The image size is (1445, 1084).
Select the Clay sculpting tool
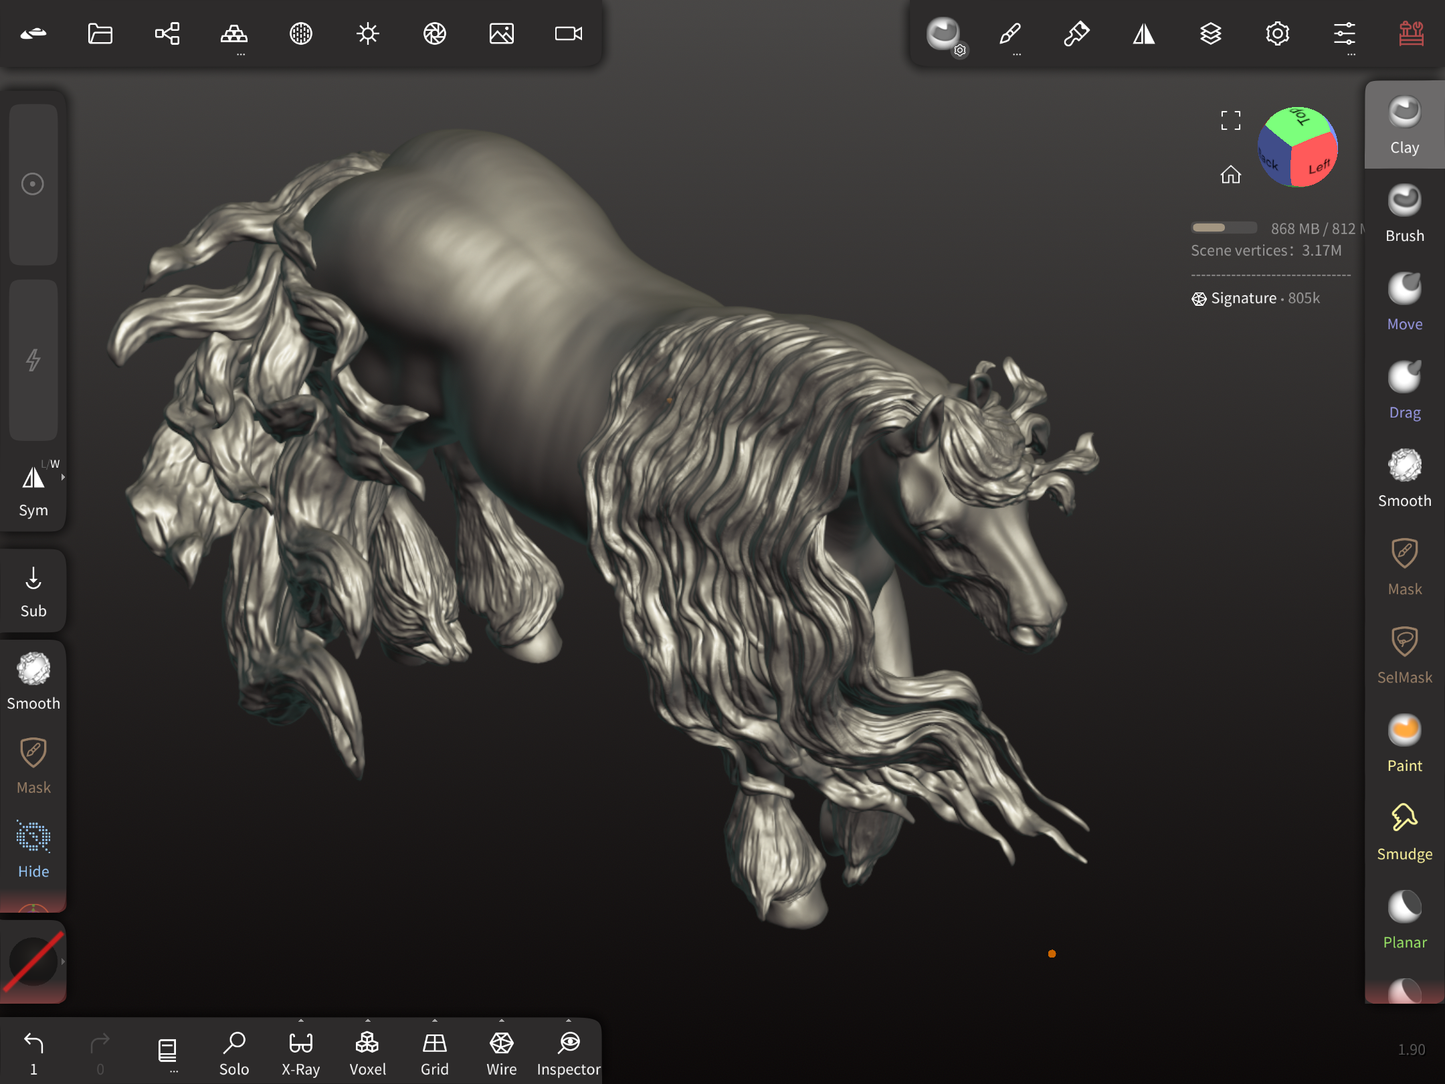pyautogui.click(x=1404, y=125)
